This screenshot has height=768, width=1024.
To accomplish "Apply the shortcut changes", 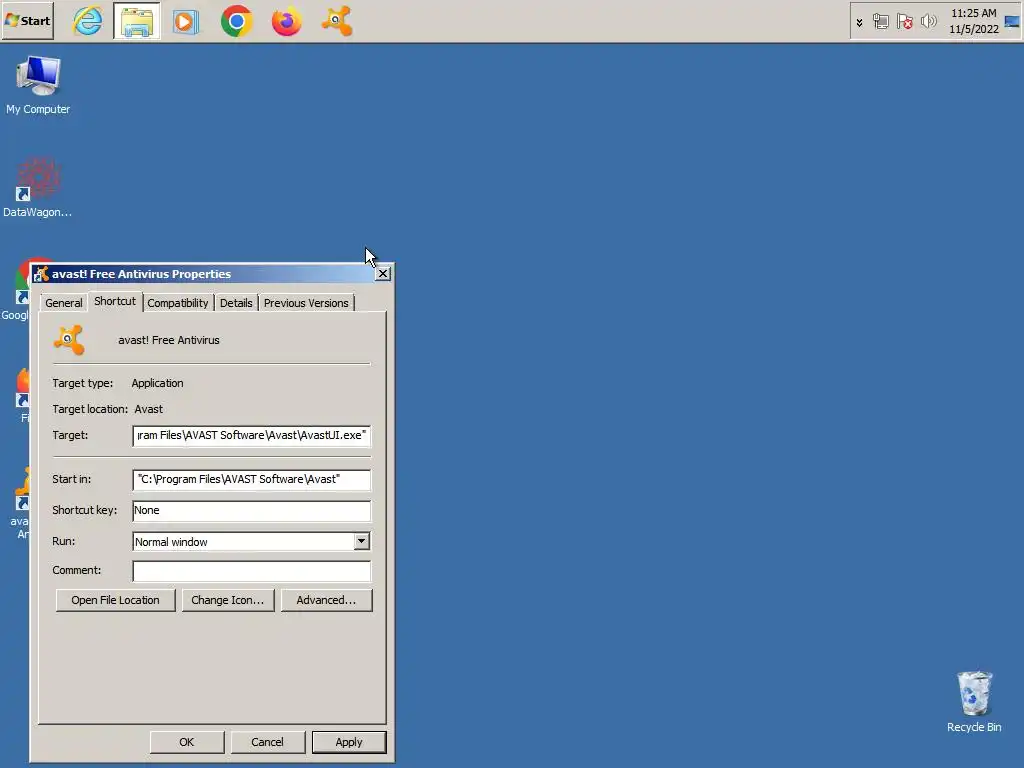I will click(x=349, y=742).
